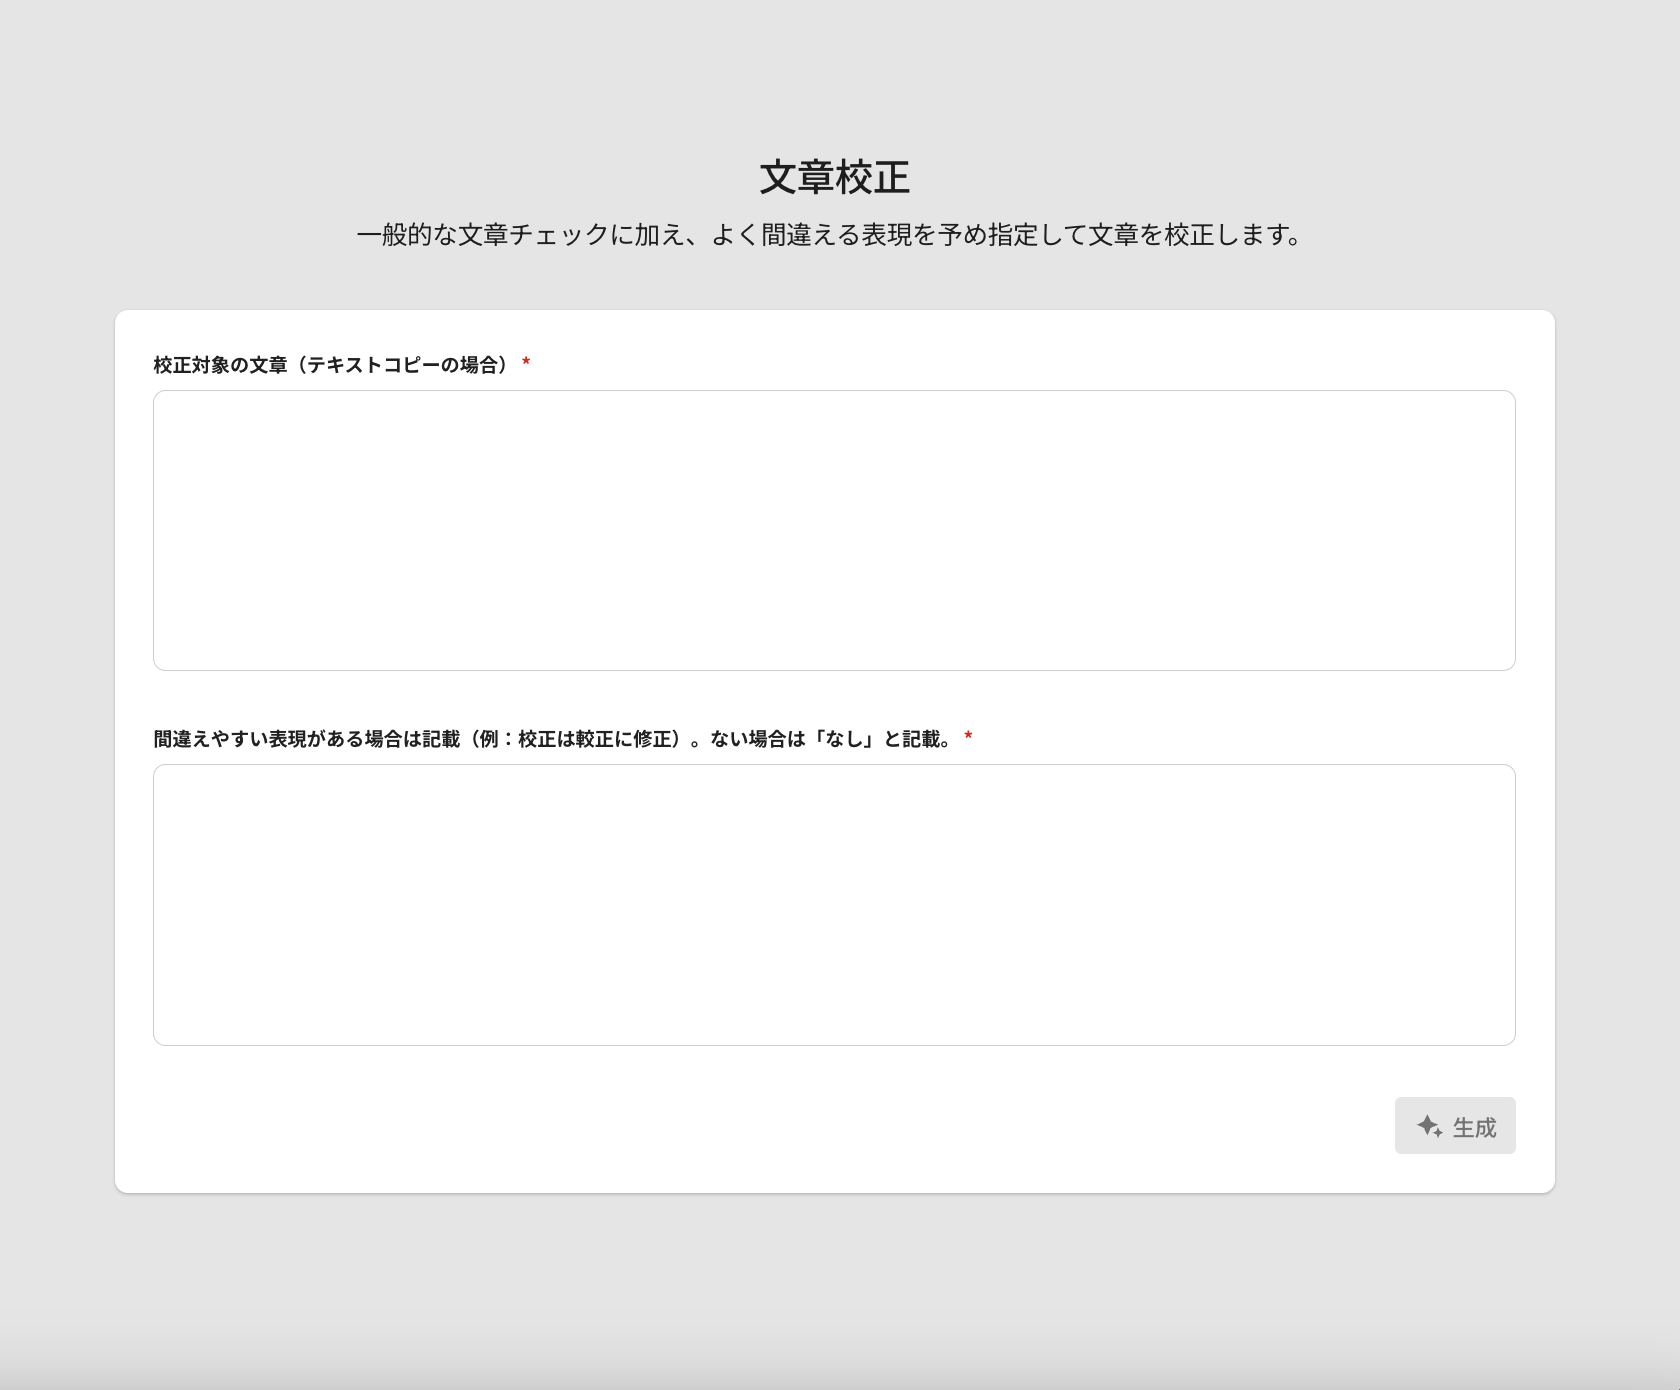The height and width of the screenshot is (1390, 1680).
Task: Click the description text under 文章校正
Action: [830, 235]
